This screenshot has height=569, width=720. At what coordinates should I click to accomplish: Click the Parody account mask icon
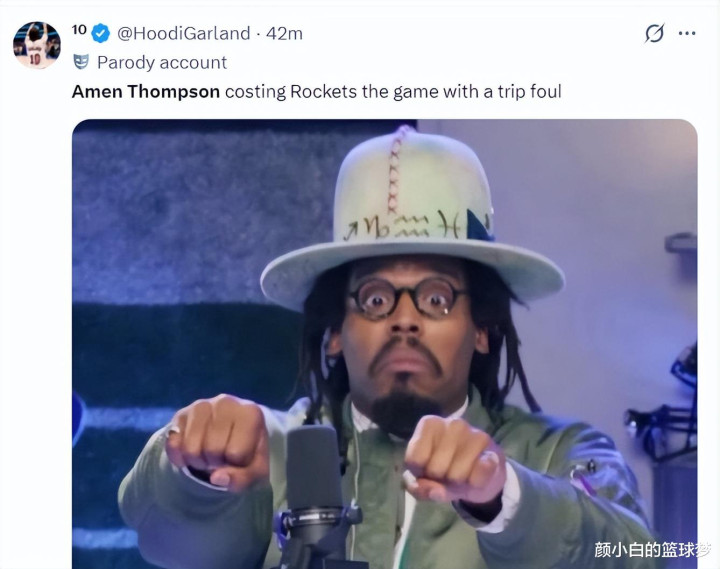coord(81,62)
